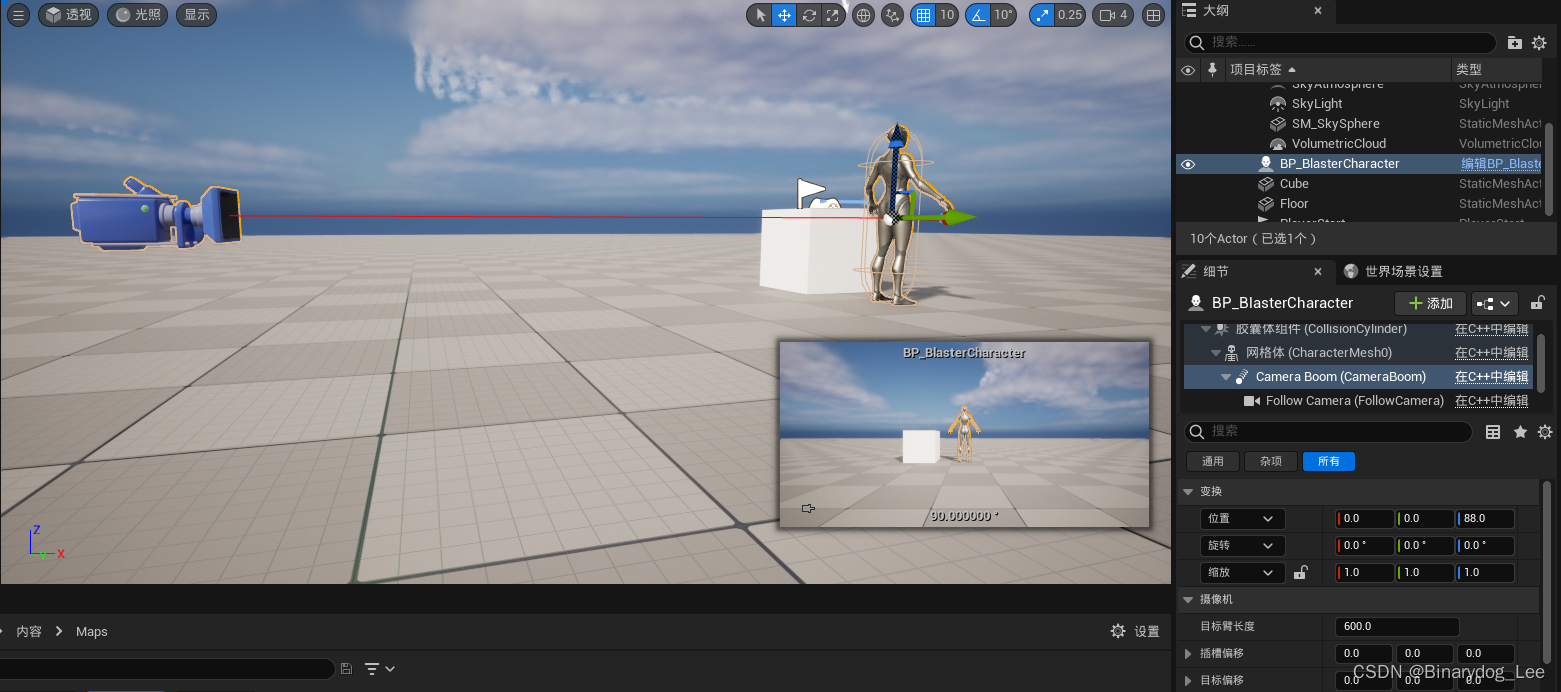1561x692 pixels.
Task: Close the 大纲 outliner tab
Action: click(1318, 11)
